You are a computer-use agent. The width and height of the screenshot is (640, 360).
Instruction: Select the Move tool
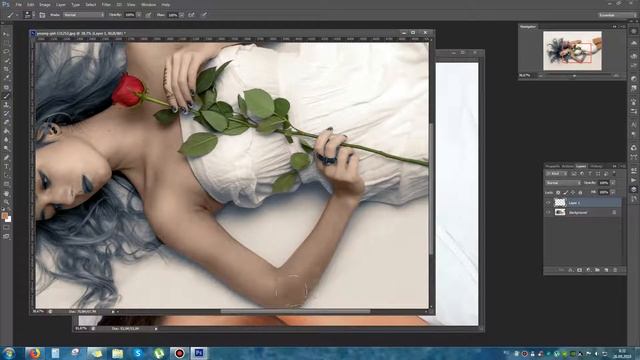coord(6,34)
